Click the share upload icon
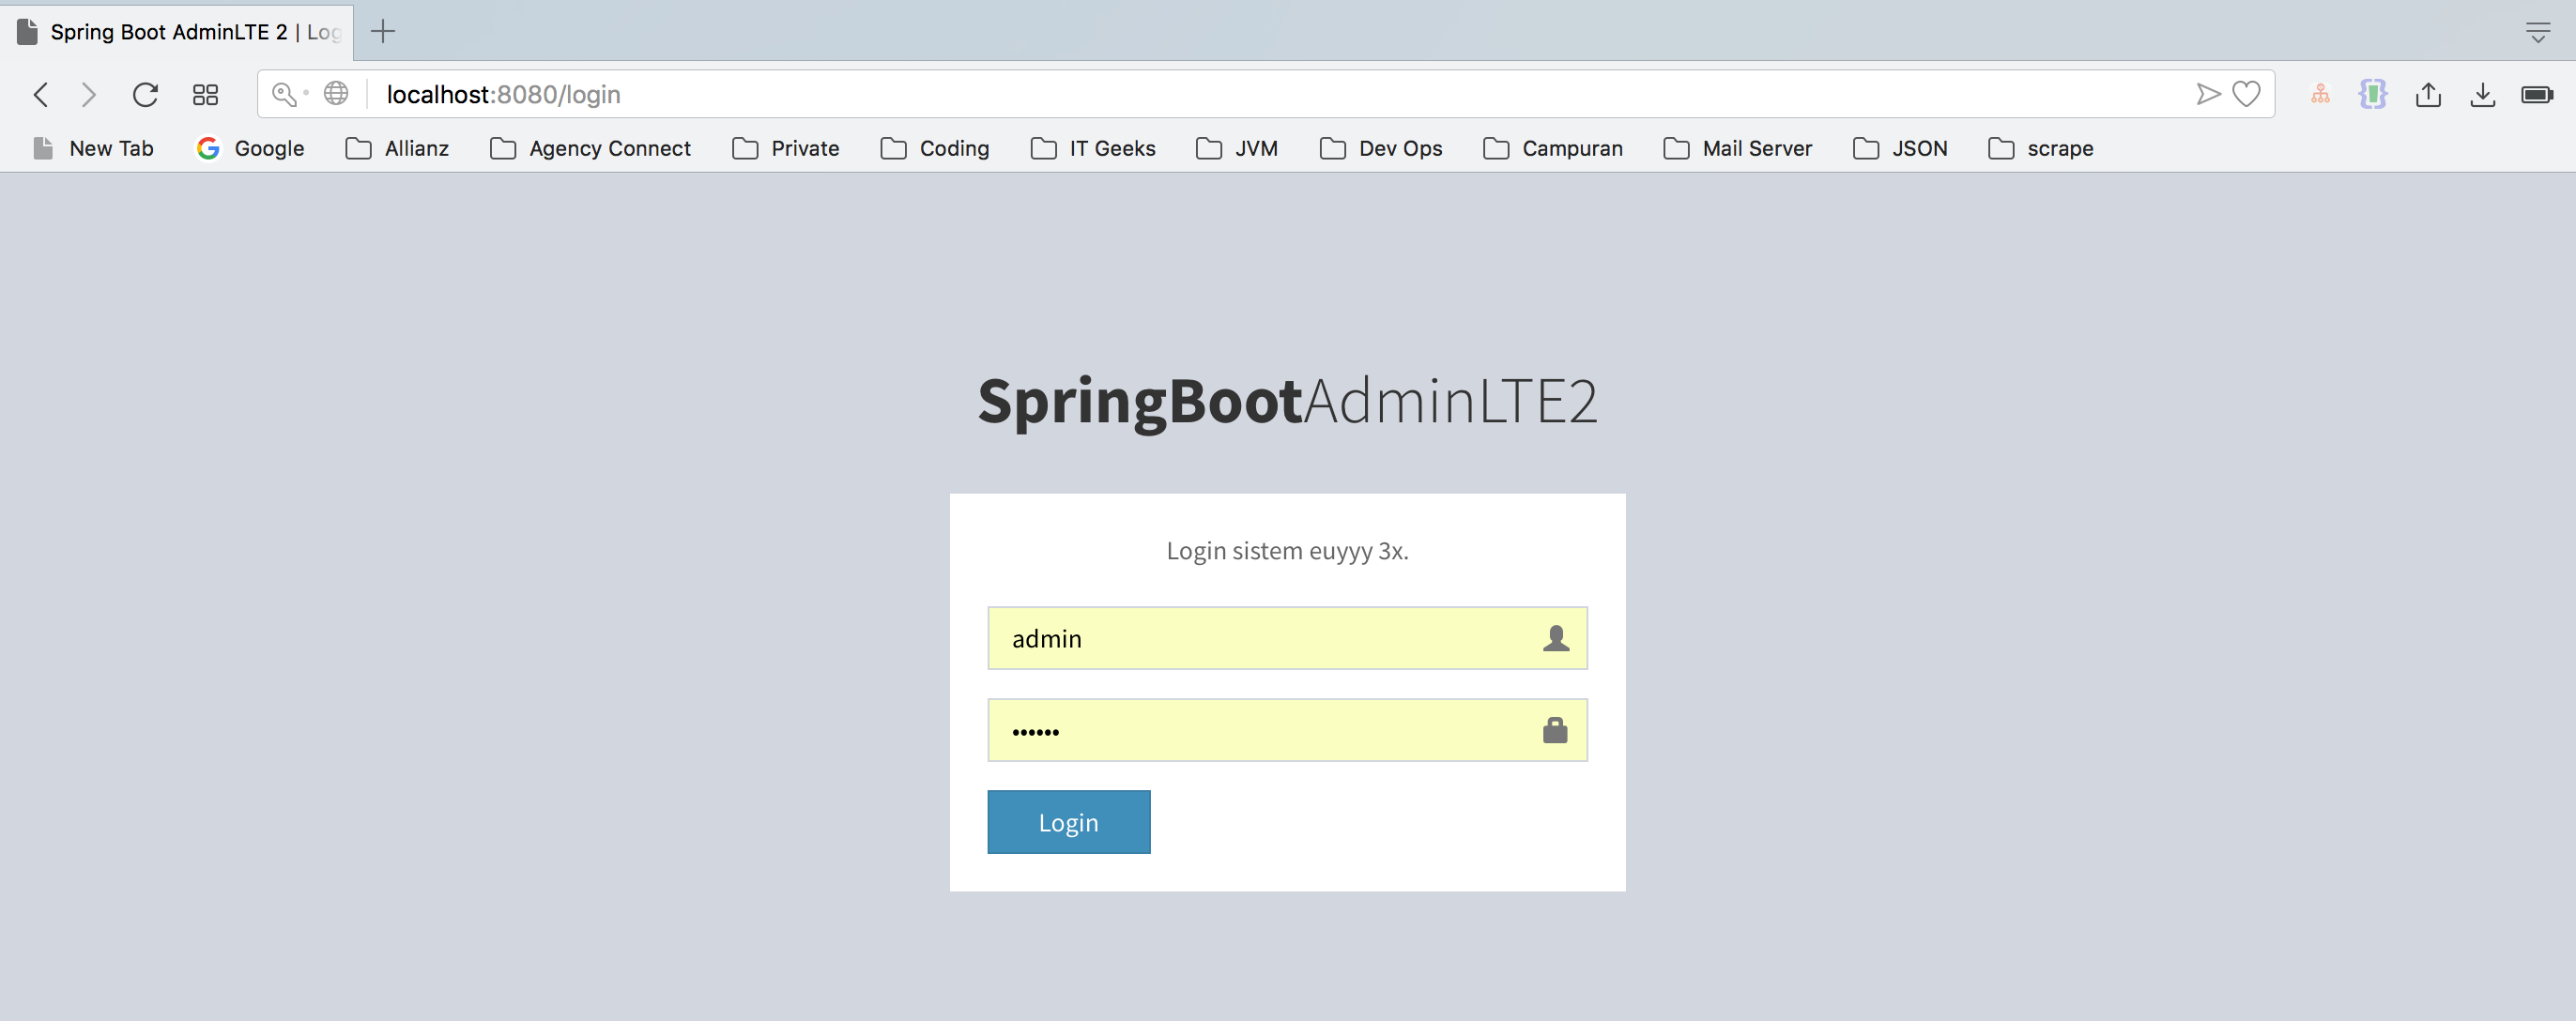 pyautogui.click(x=2428, y=94)
